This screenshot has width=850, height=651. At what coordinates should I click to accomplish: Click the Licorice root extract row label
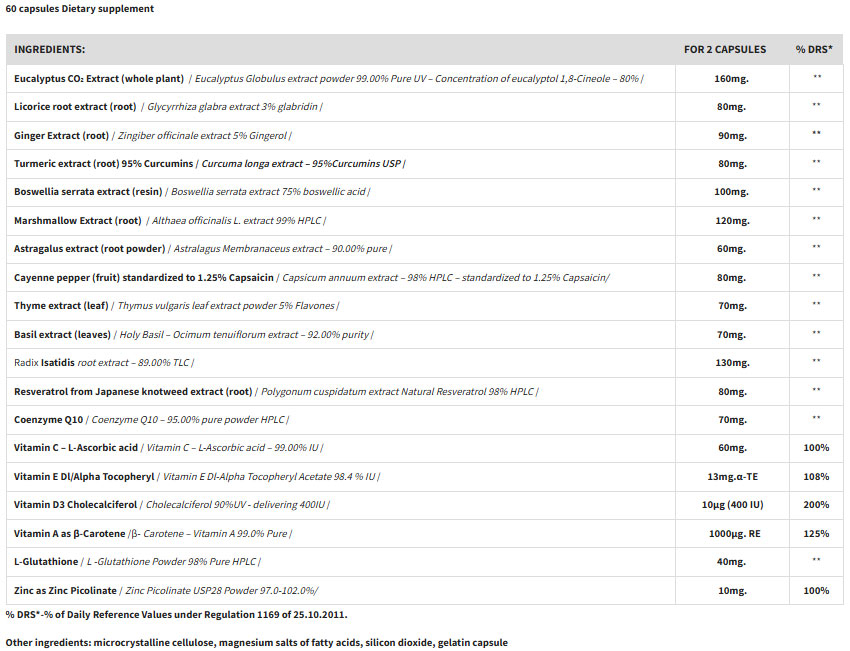(x=75, y=106)
